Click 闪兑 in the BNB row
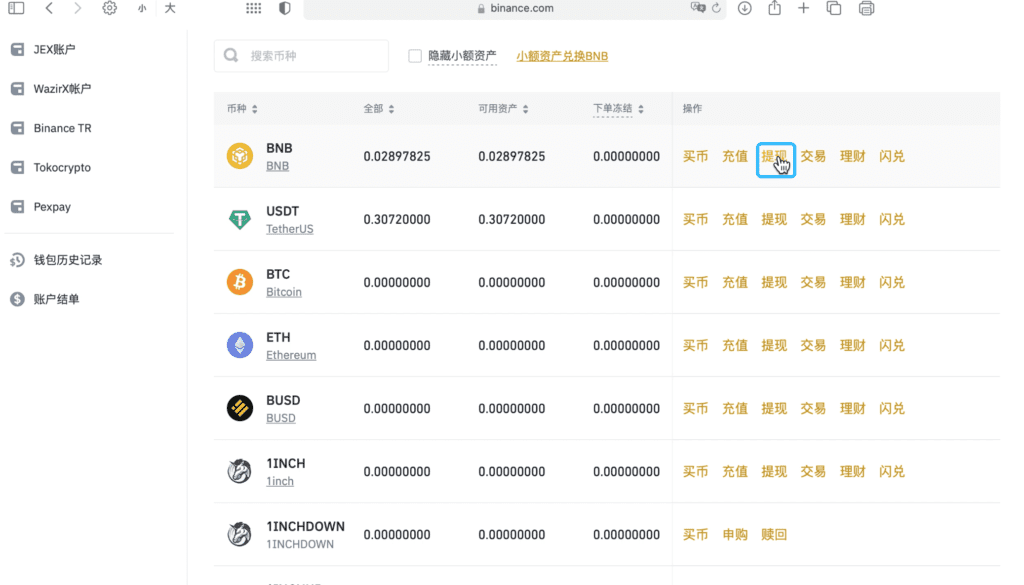This screenshot has height=585, width=1024. coord(891,157)
